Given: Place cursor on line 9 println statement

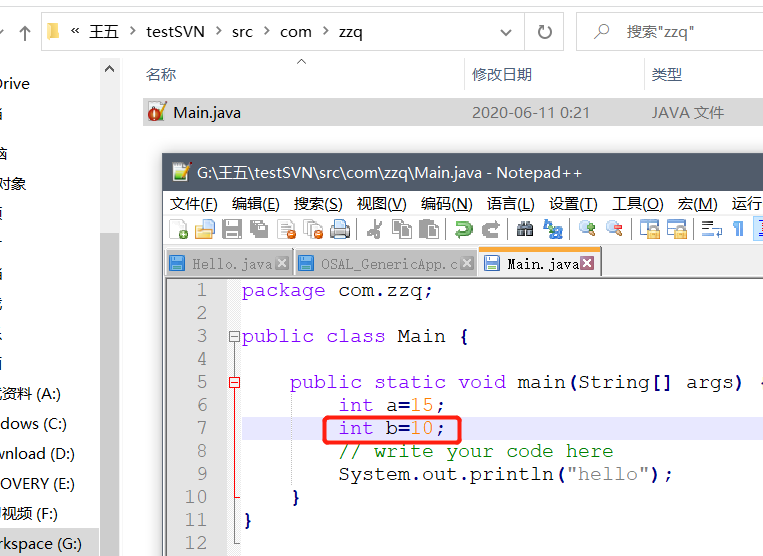Looking at the screenshot, I should pos(505,474).
